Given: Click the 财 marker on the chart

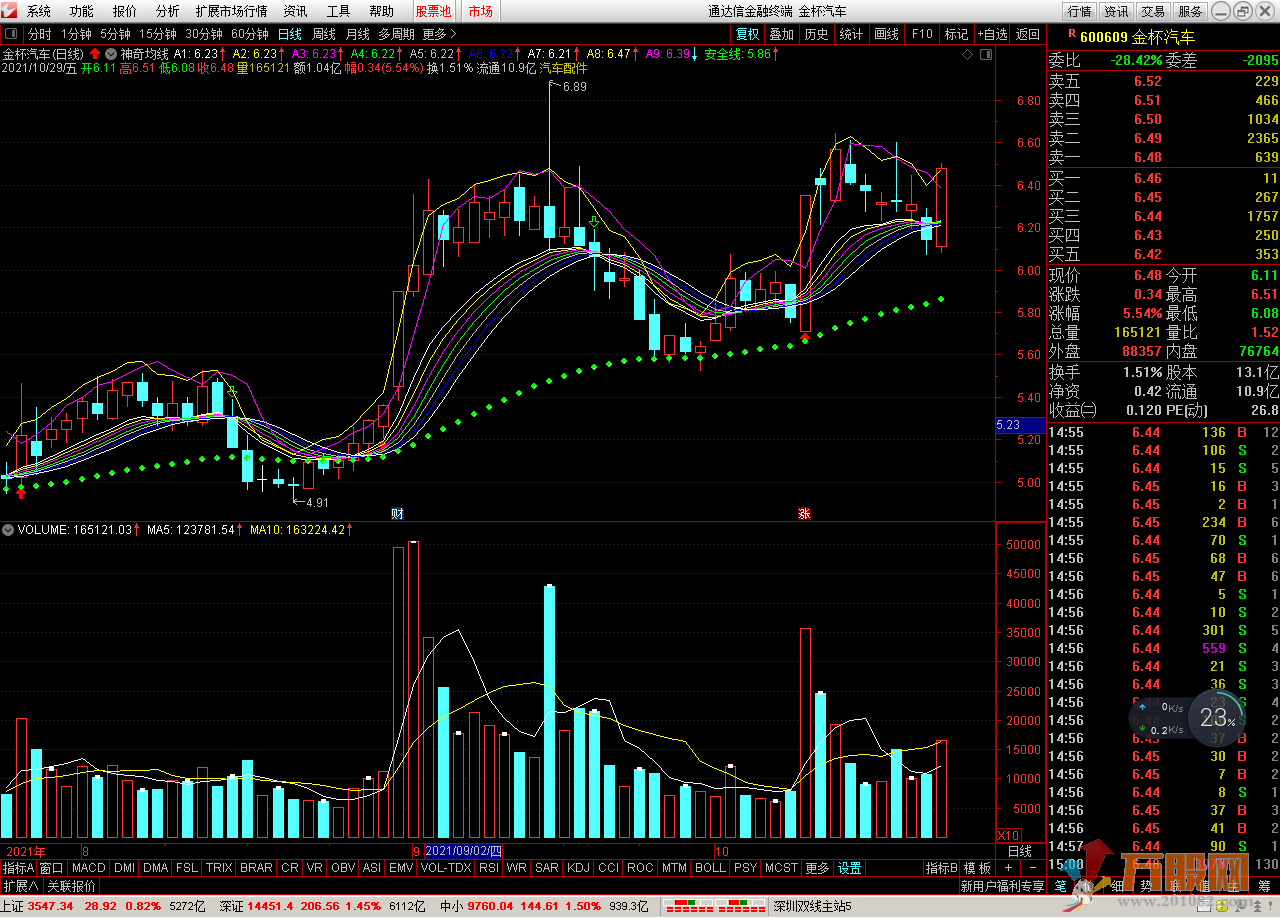Looking at the screenshot, I should (x=397, y=513).
